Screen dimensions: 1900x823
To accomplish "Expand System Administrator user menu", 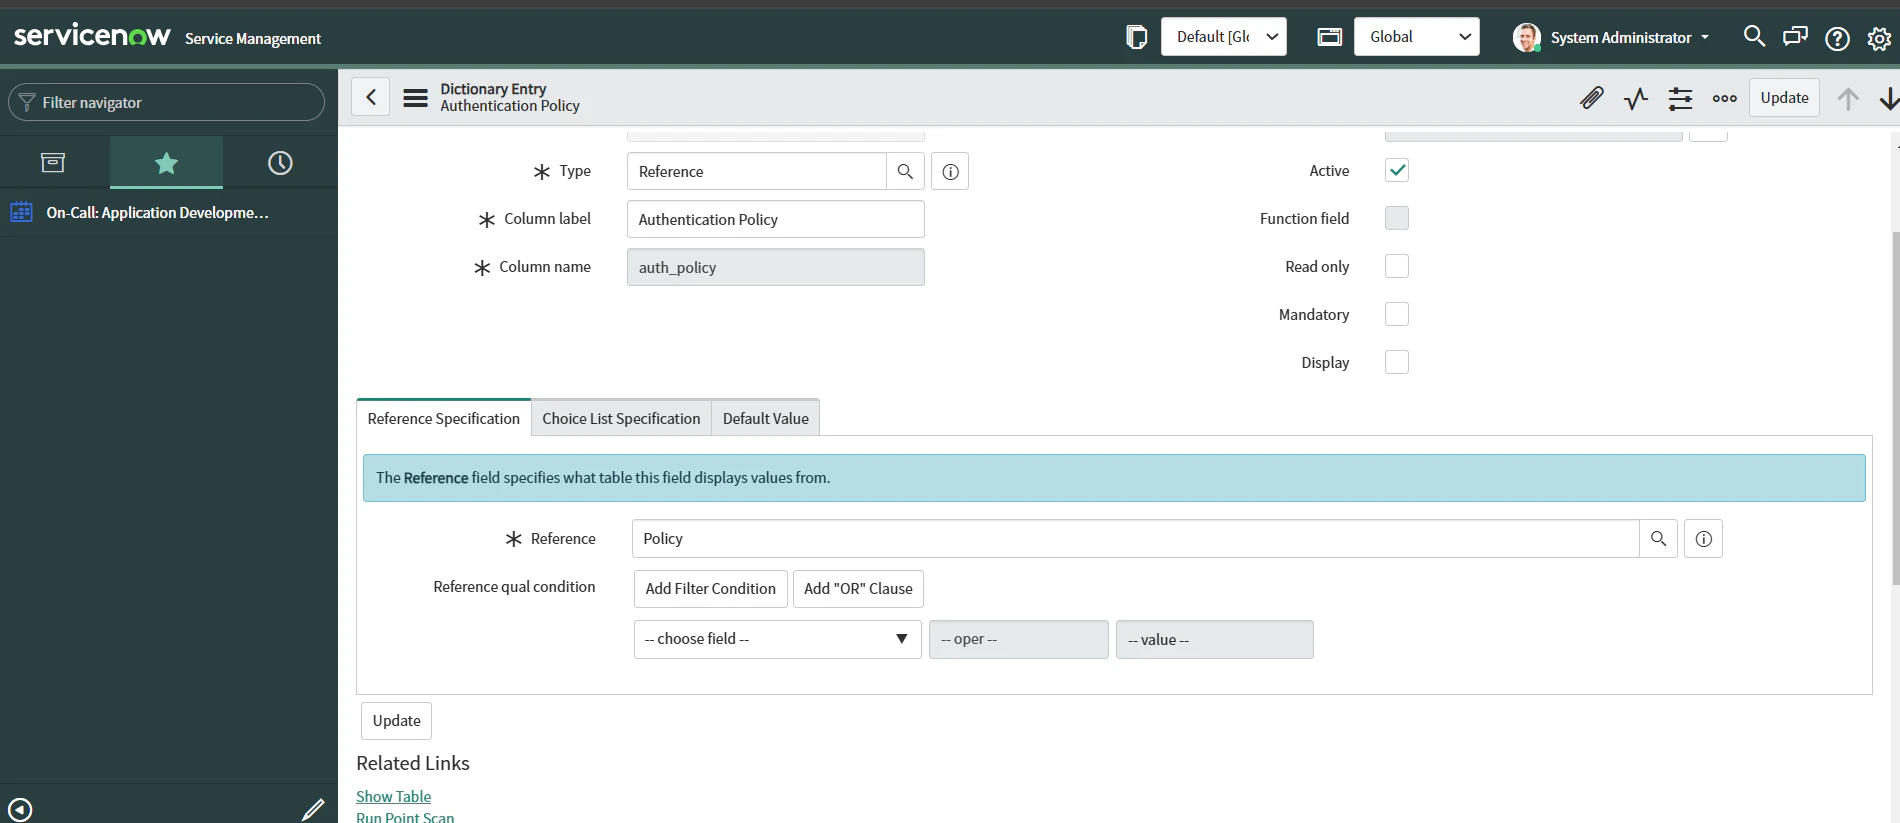I will coord(1629,37).
